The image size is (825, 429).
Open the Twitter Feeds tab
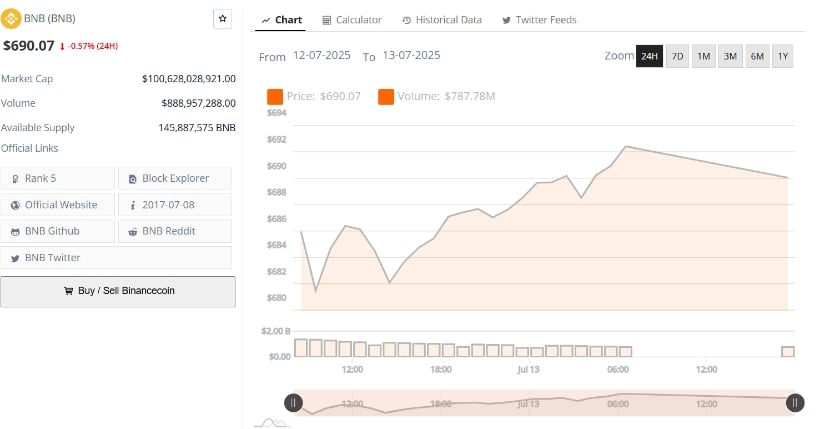(x=539, y=20)
